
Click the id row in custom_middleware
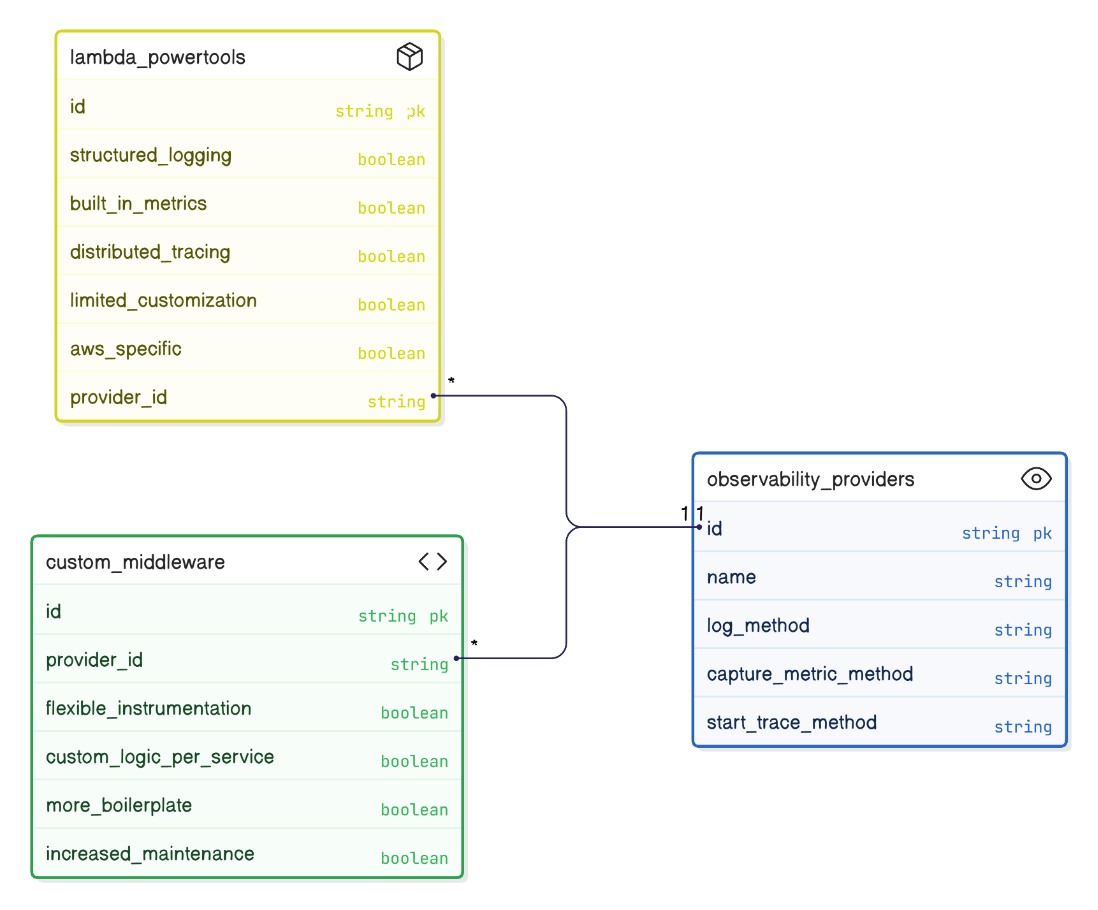click(x=247, y=610)
